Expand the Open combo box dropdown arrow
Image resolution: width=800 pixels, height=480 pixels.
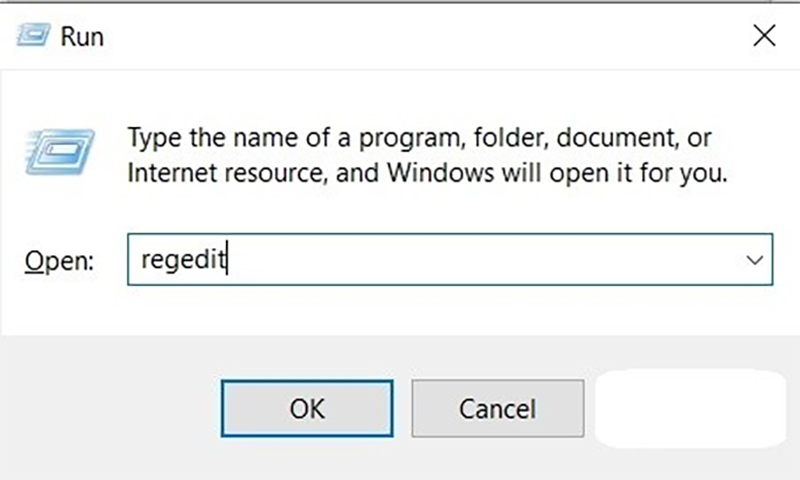754,260
